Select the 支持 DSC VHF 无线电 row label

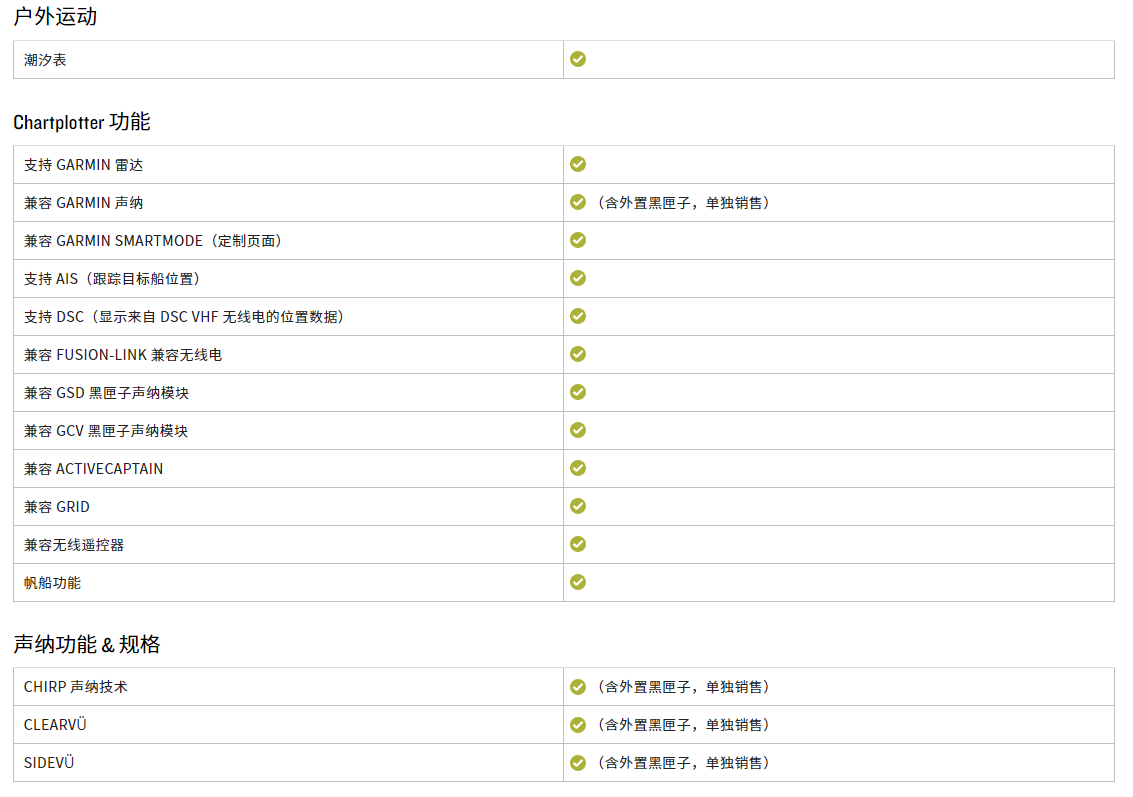[186, 316]
